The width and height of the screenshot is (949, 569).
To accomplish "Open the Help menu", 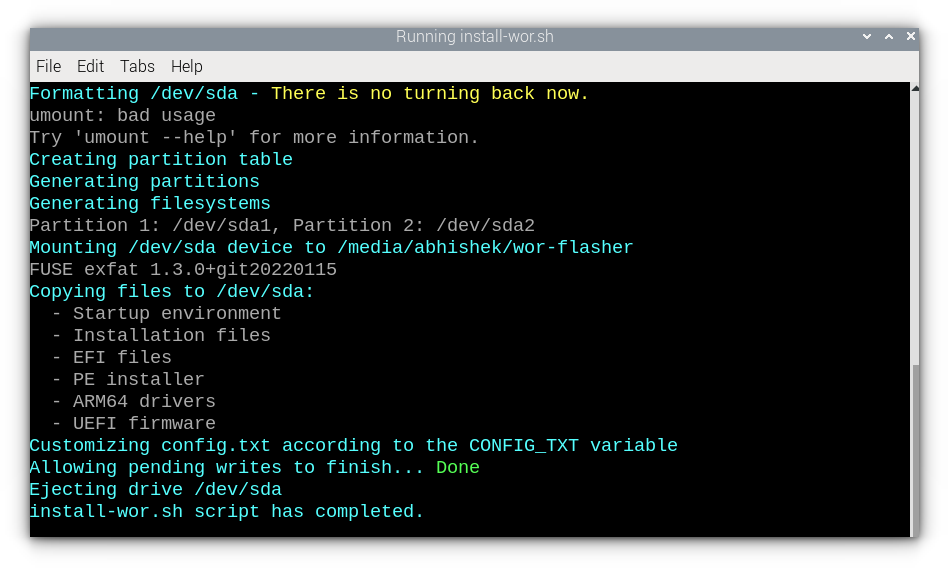I will (x=186, y=66).
